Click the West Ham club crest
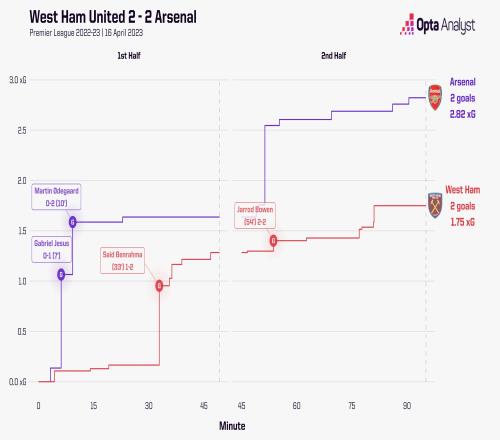This screenshot has width=500, height=440. (435, 205)
